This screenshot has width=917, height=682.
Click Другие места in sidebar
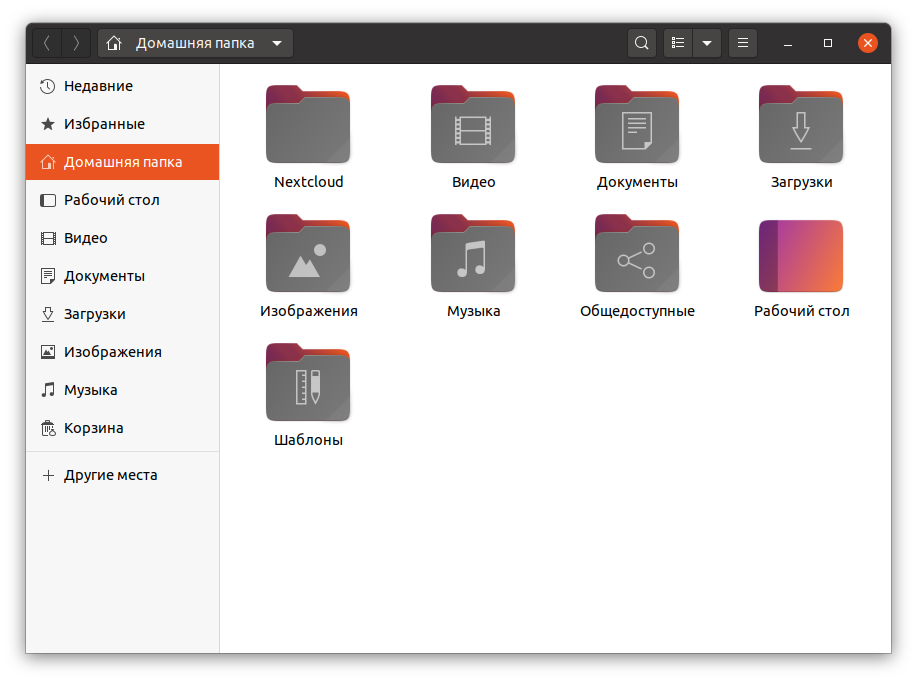(x=122, y=475)
